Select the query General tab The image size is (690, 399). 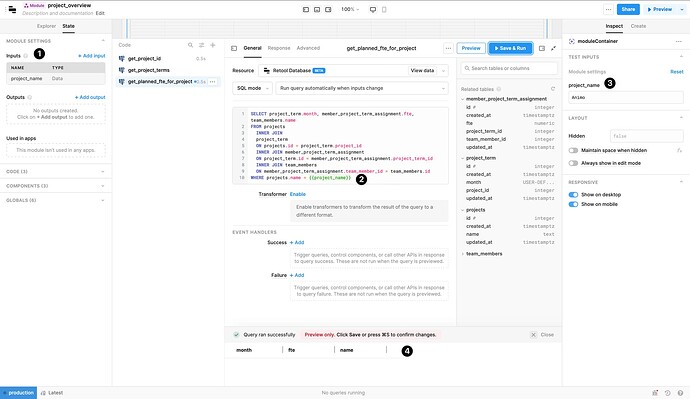(253, 48)
